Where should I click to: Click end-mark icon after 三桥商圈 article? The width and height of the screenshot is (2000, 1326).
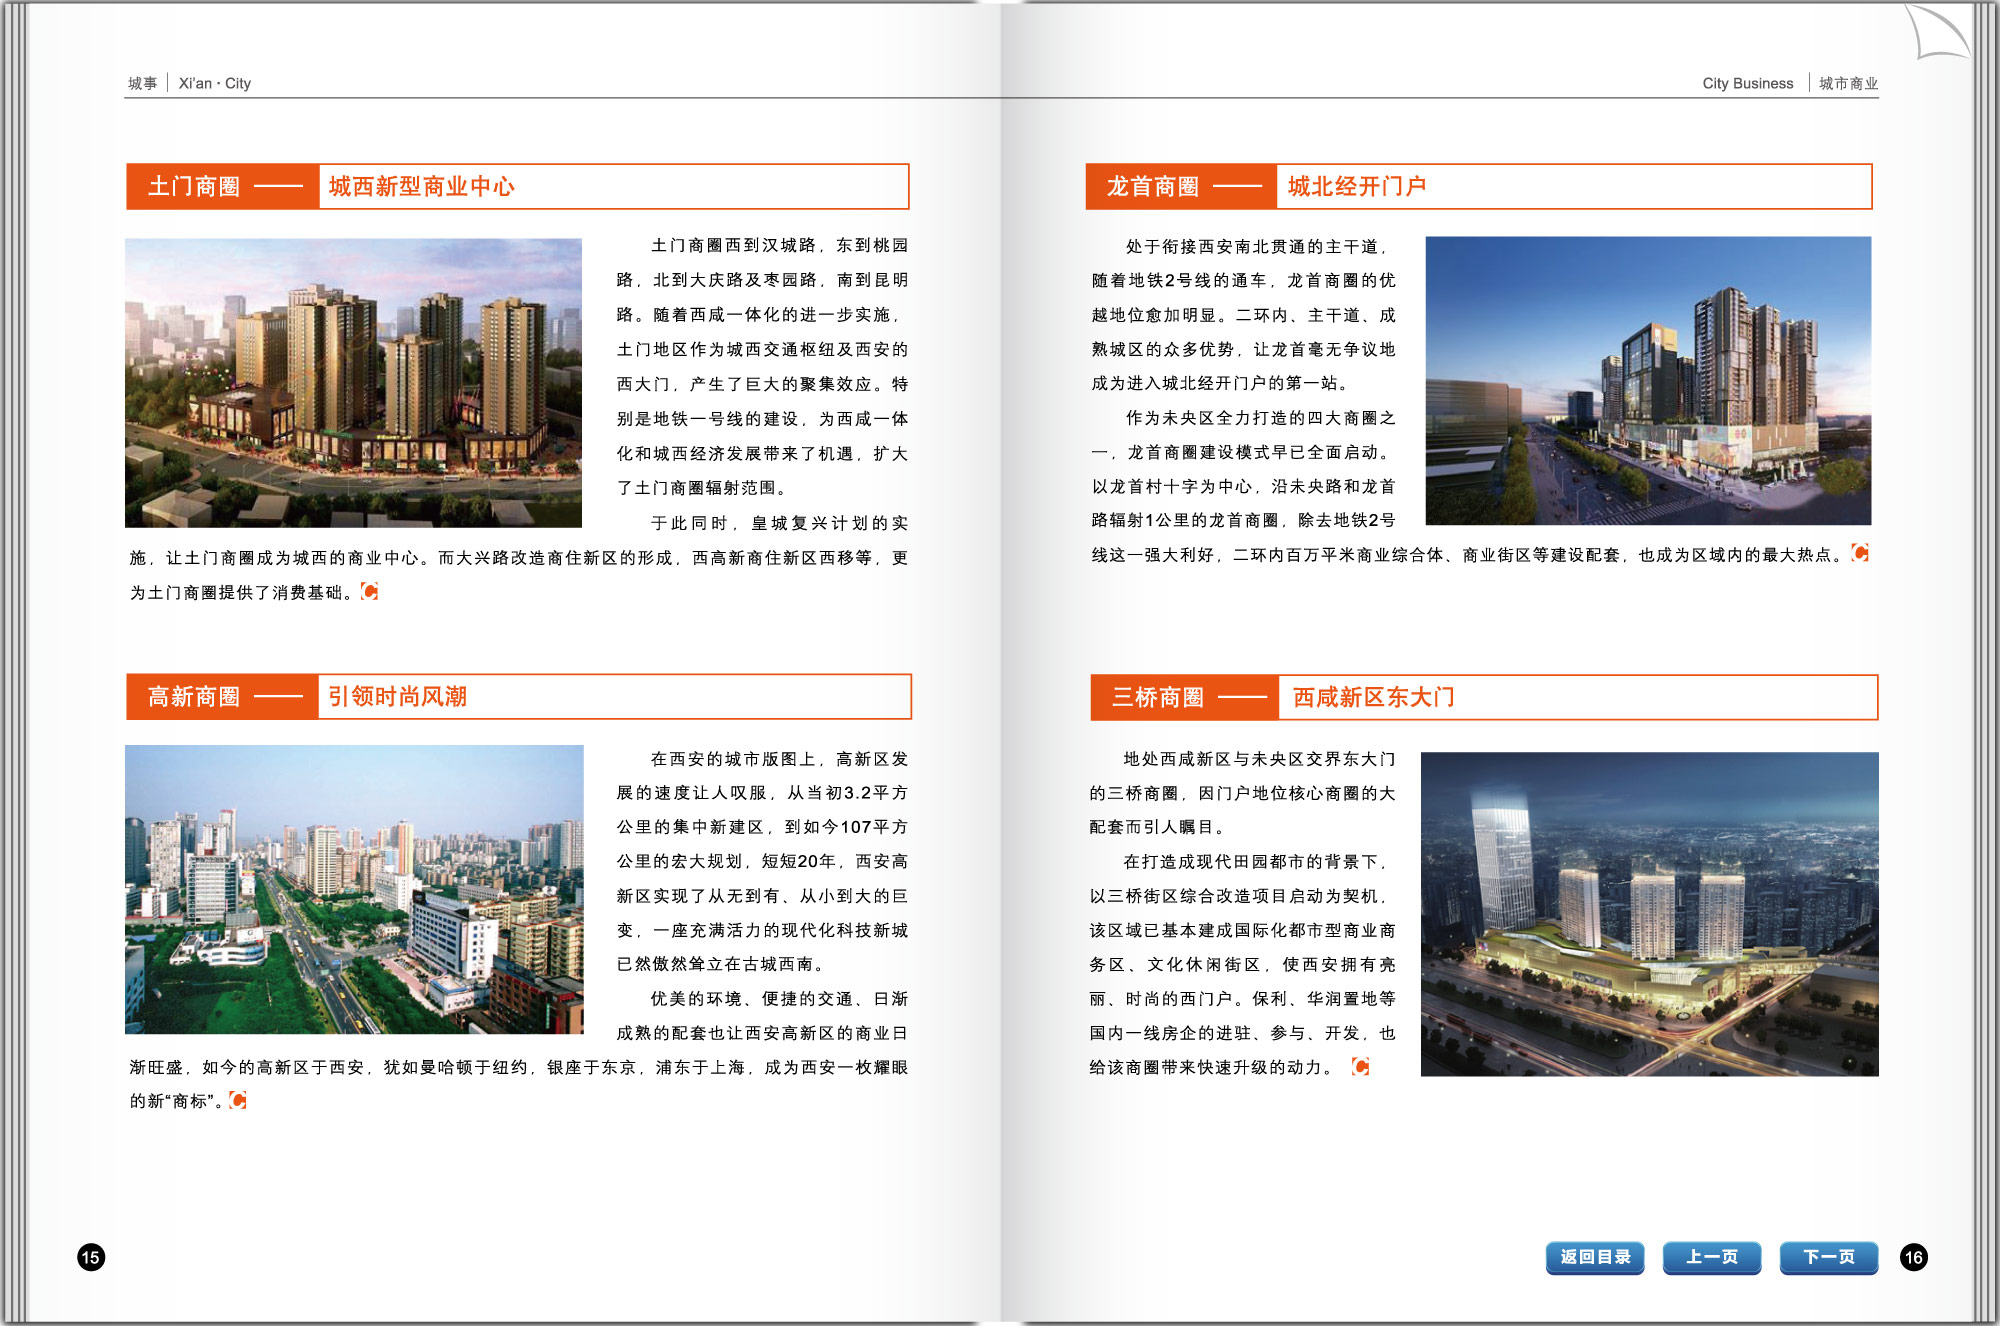(1360, 1067)
